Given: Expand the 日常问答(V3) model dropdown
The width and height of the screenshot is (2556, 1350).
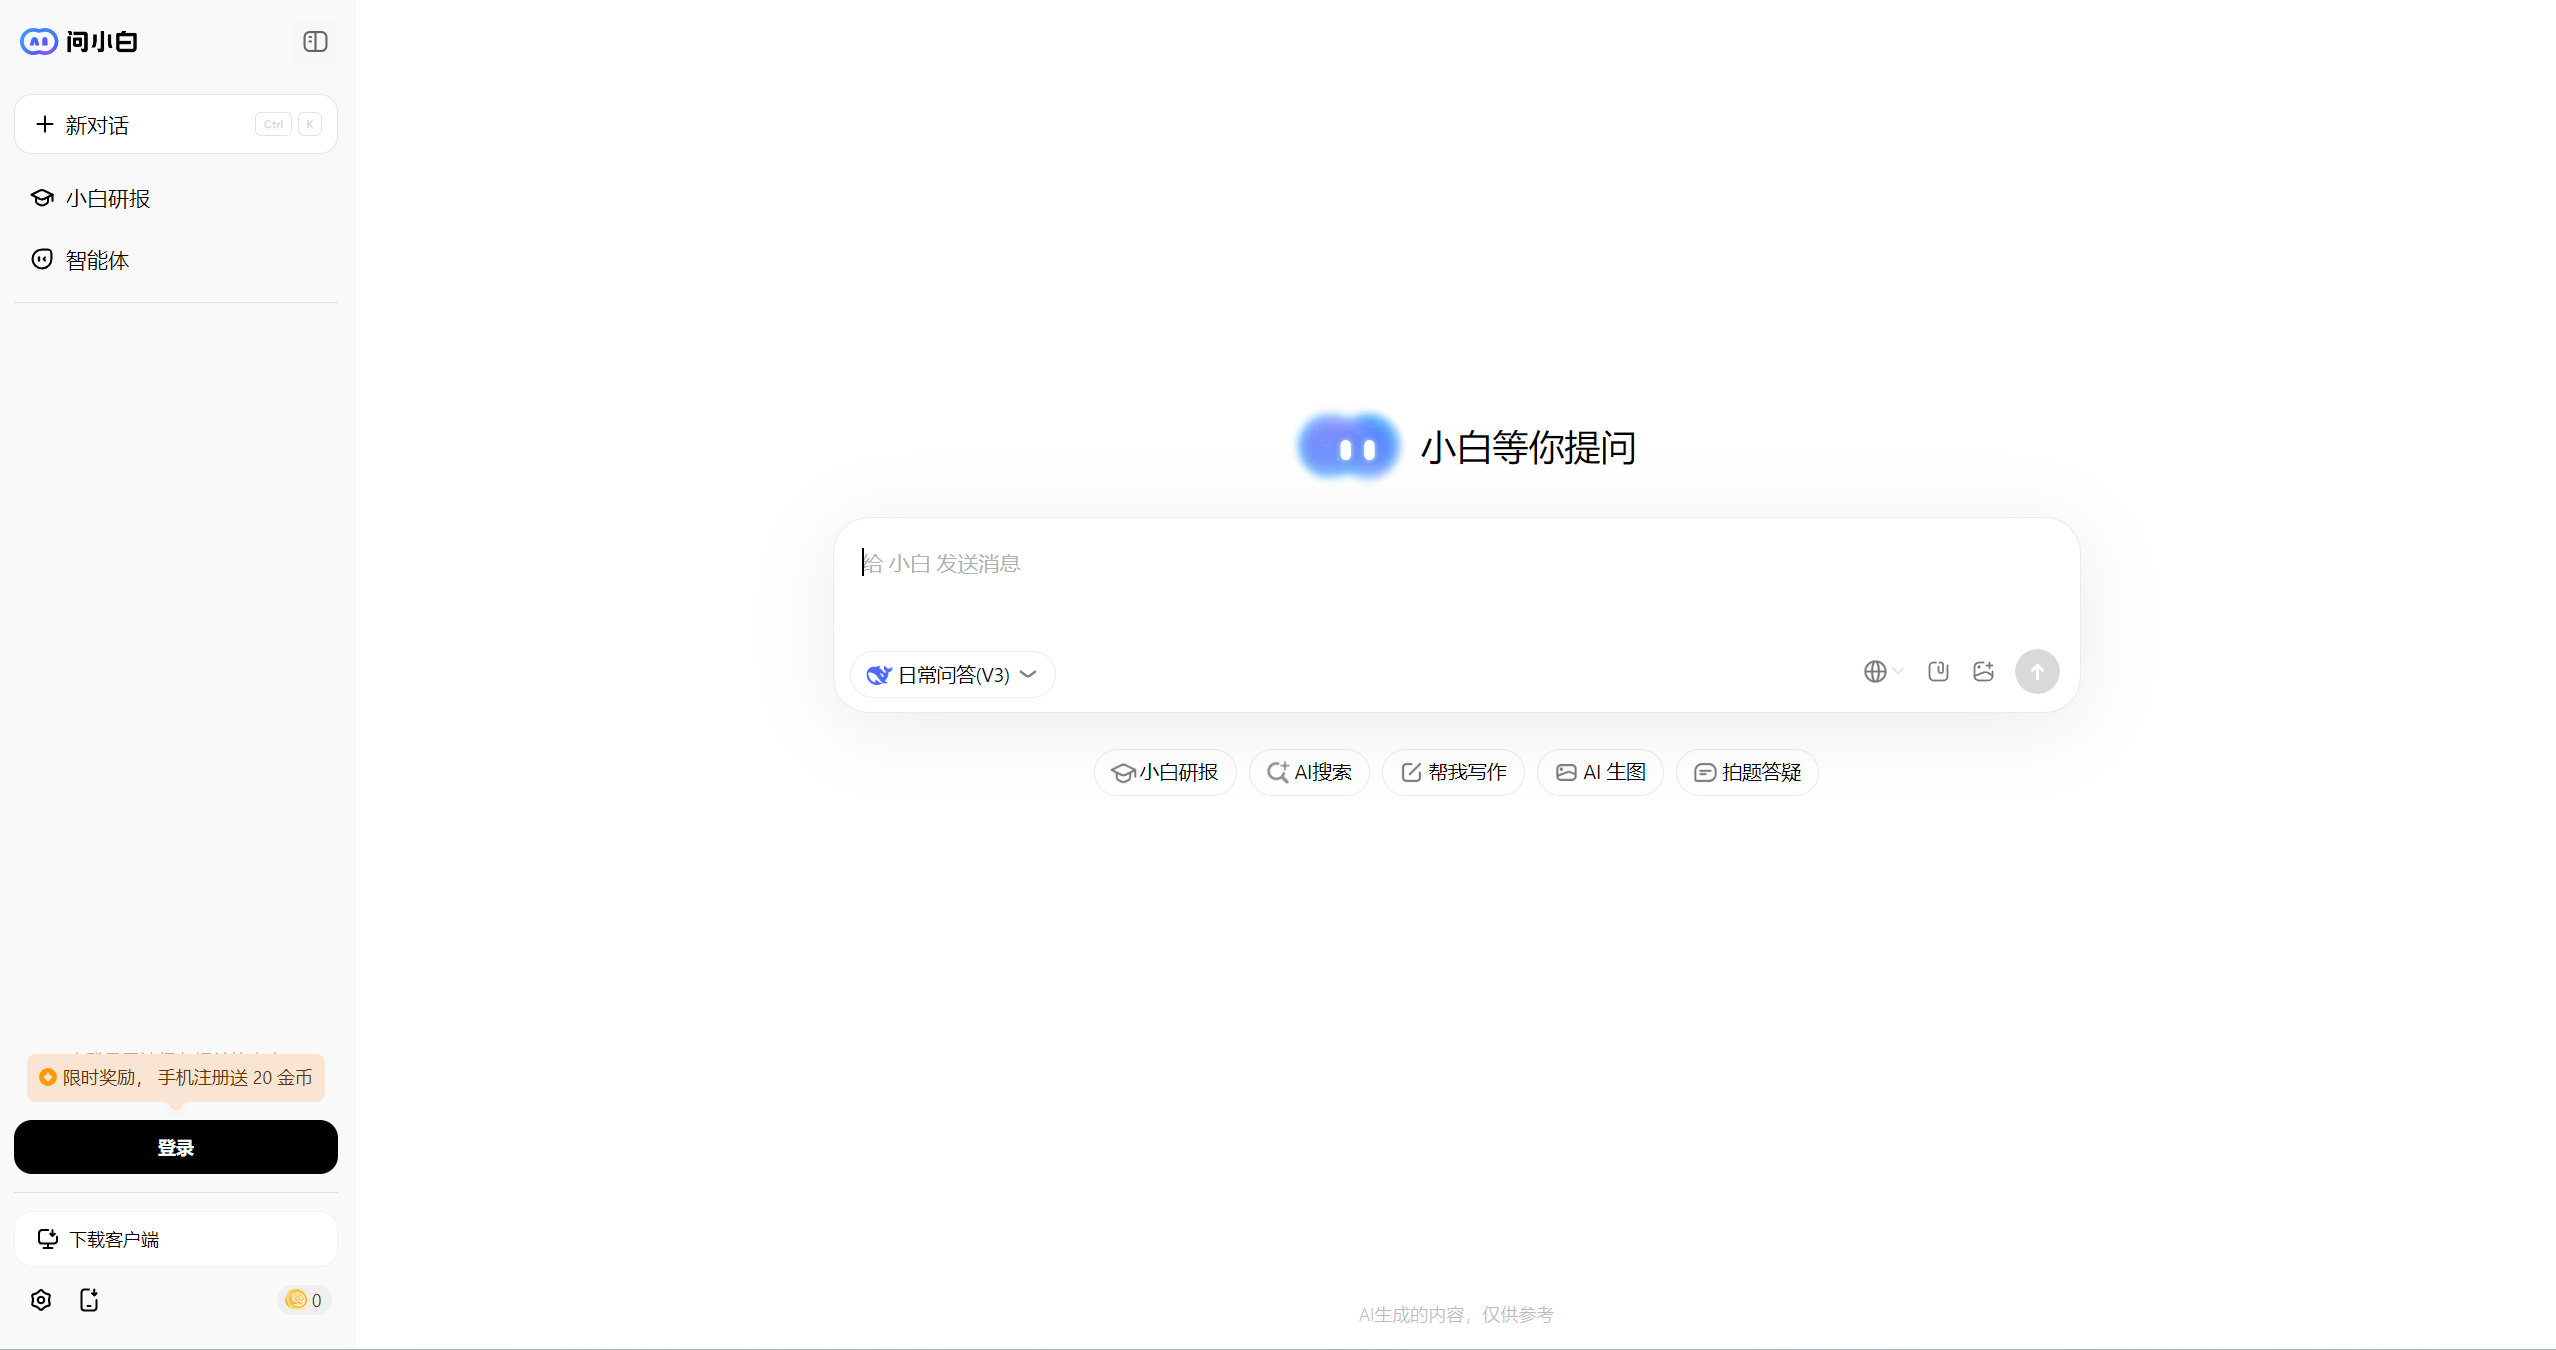Looking at the screenshot, I should click(952, 675).
